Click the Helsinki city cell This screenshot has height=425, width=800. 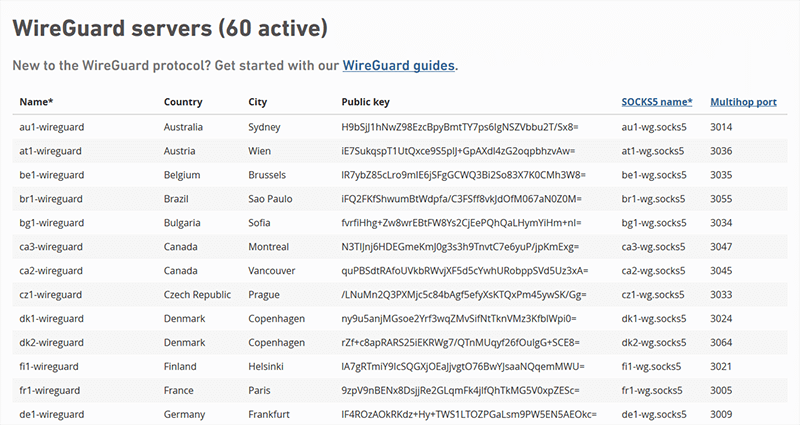[x=266, y=367]
